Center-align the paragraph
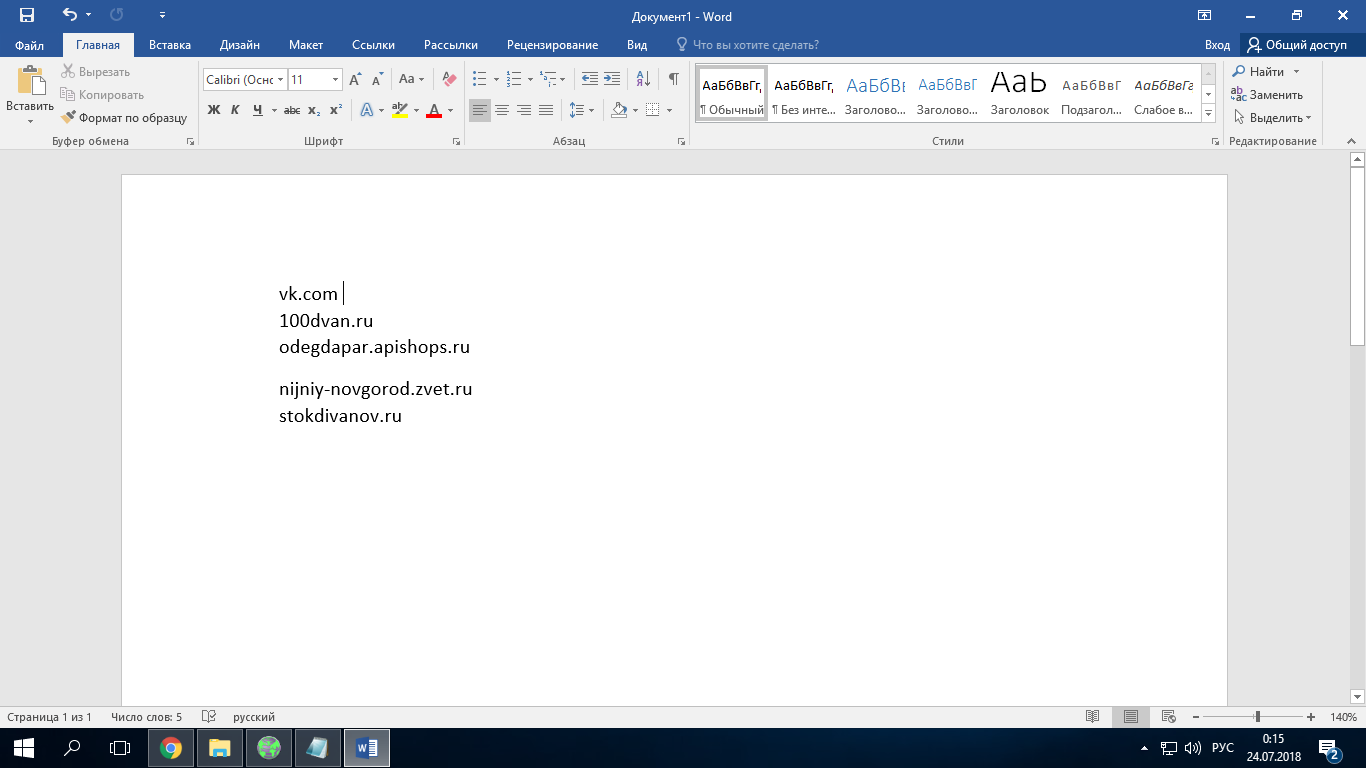Screen dimensions: 1366x768 [x=502, y=110]
